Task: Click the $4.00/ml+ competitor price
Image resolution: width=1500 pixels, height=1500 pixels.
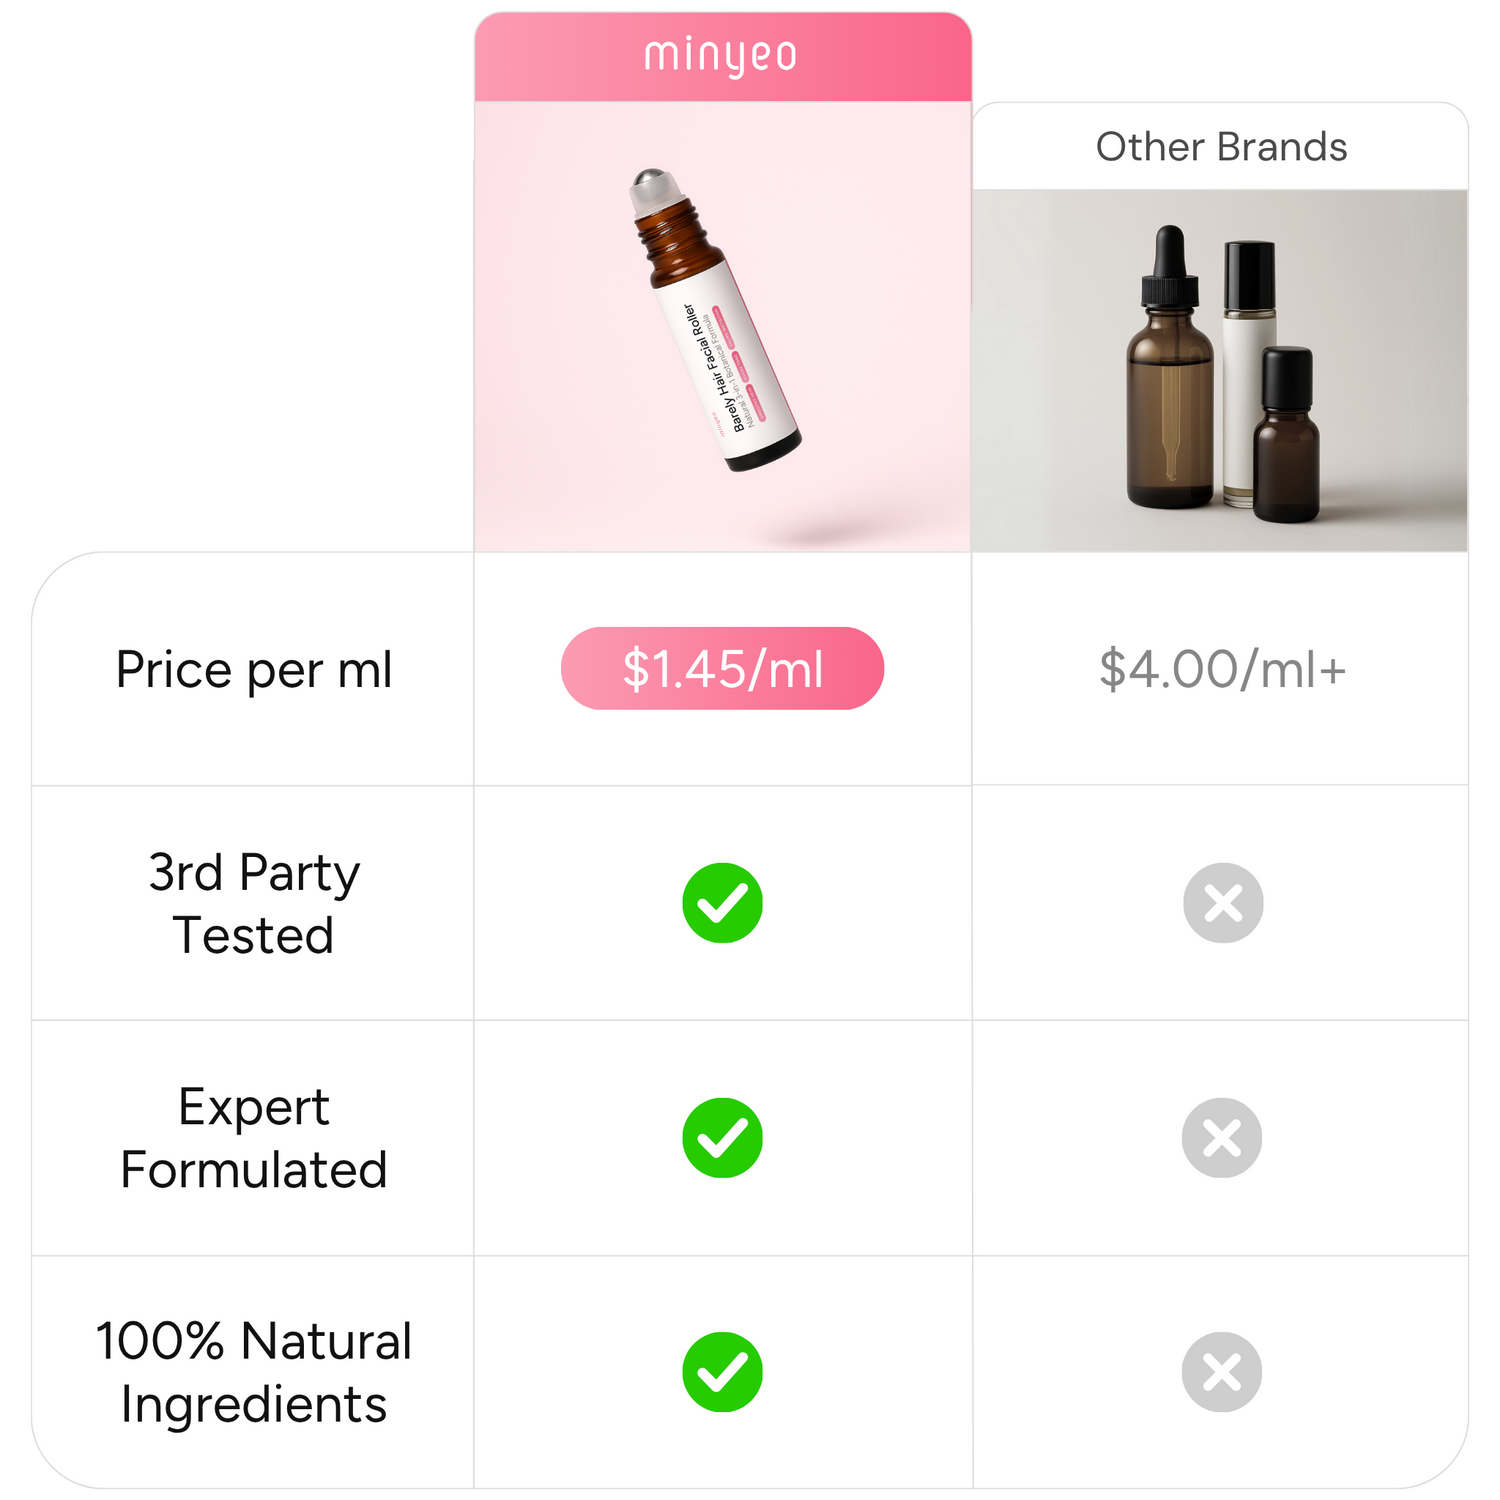Action: click(1222, 669)
